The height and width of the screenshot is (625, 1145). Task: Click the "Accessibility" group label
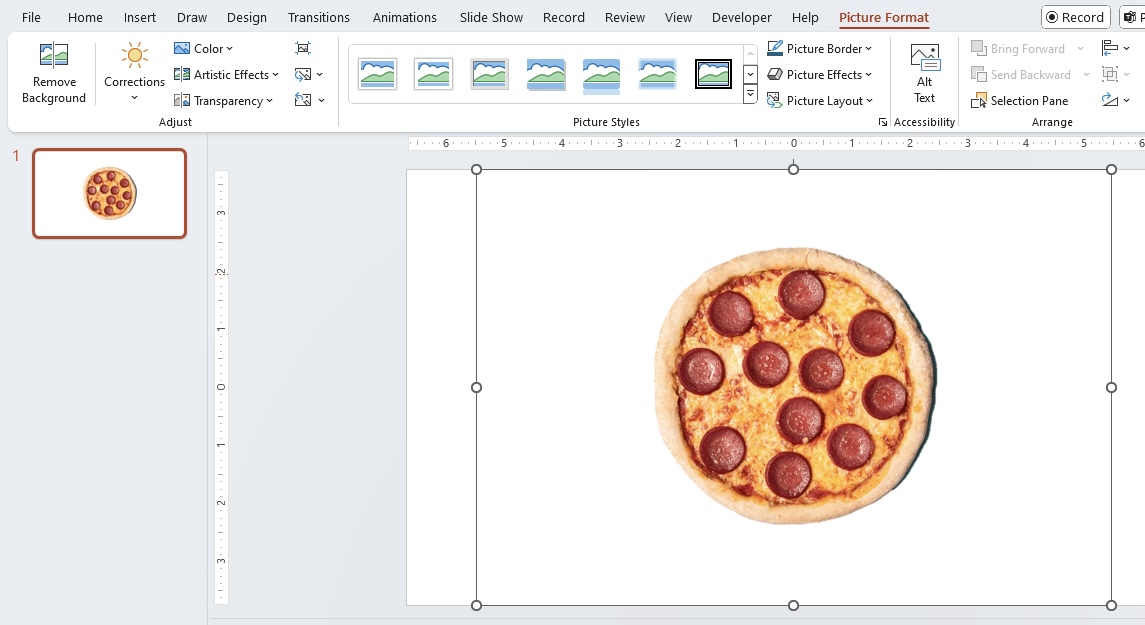(924, 122)
